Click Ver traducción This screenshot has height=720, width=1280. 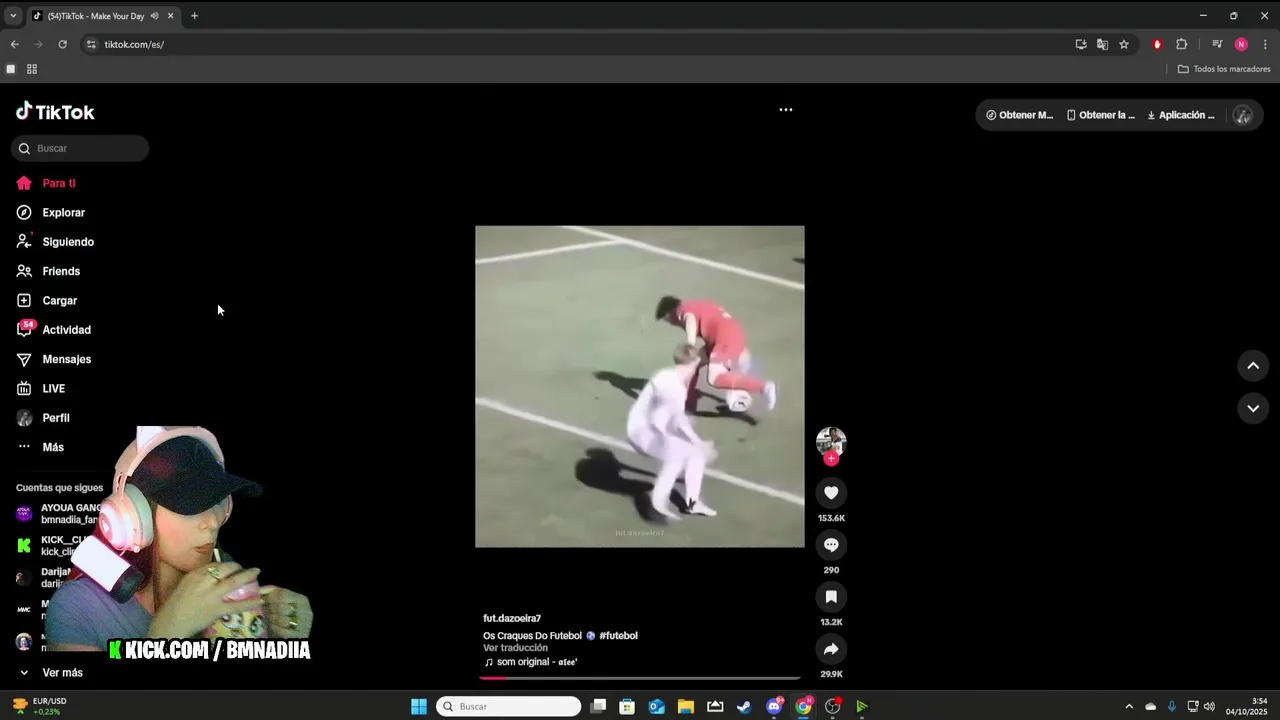[x=515, y=648]
